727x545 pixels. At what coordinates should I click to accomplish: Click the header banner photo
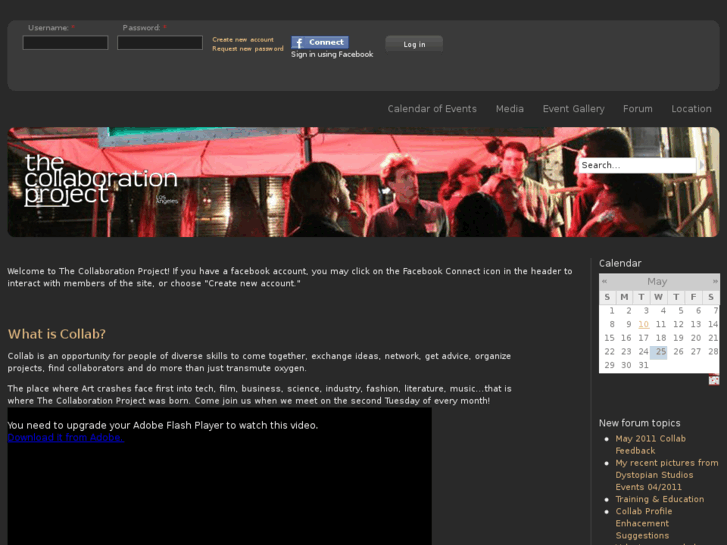pyautogui.click(x=363, y=182)
